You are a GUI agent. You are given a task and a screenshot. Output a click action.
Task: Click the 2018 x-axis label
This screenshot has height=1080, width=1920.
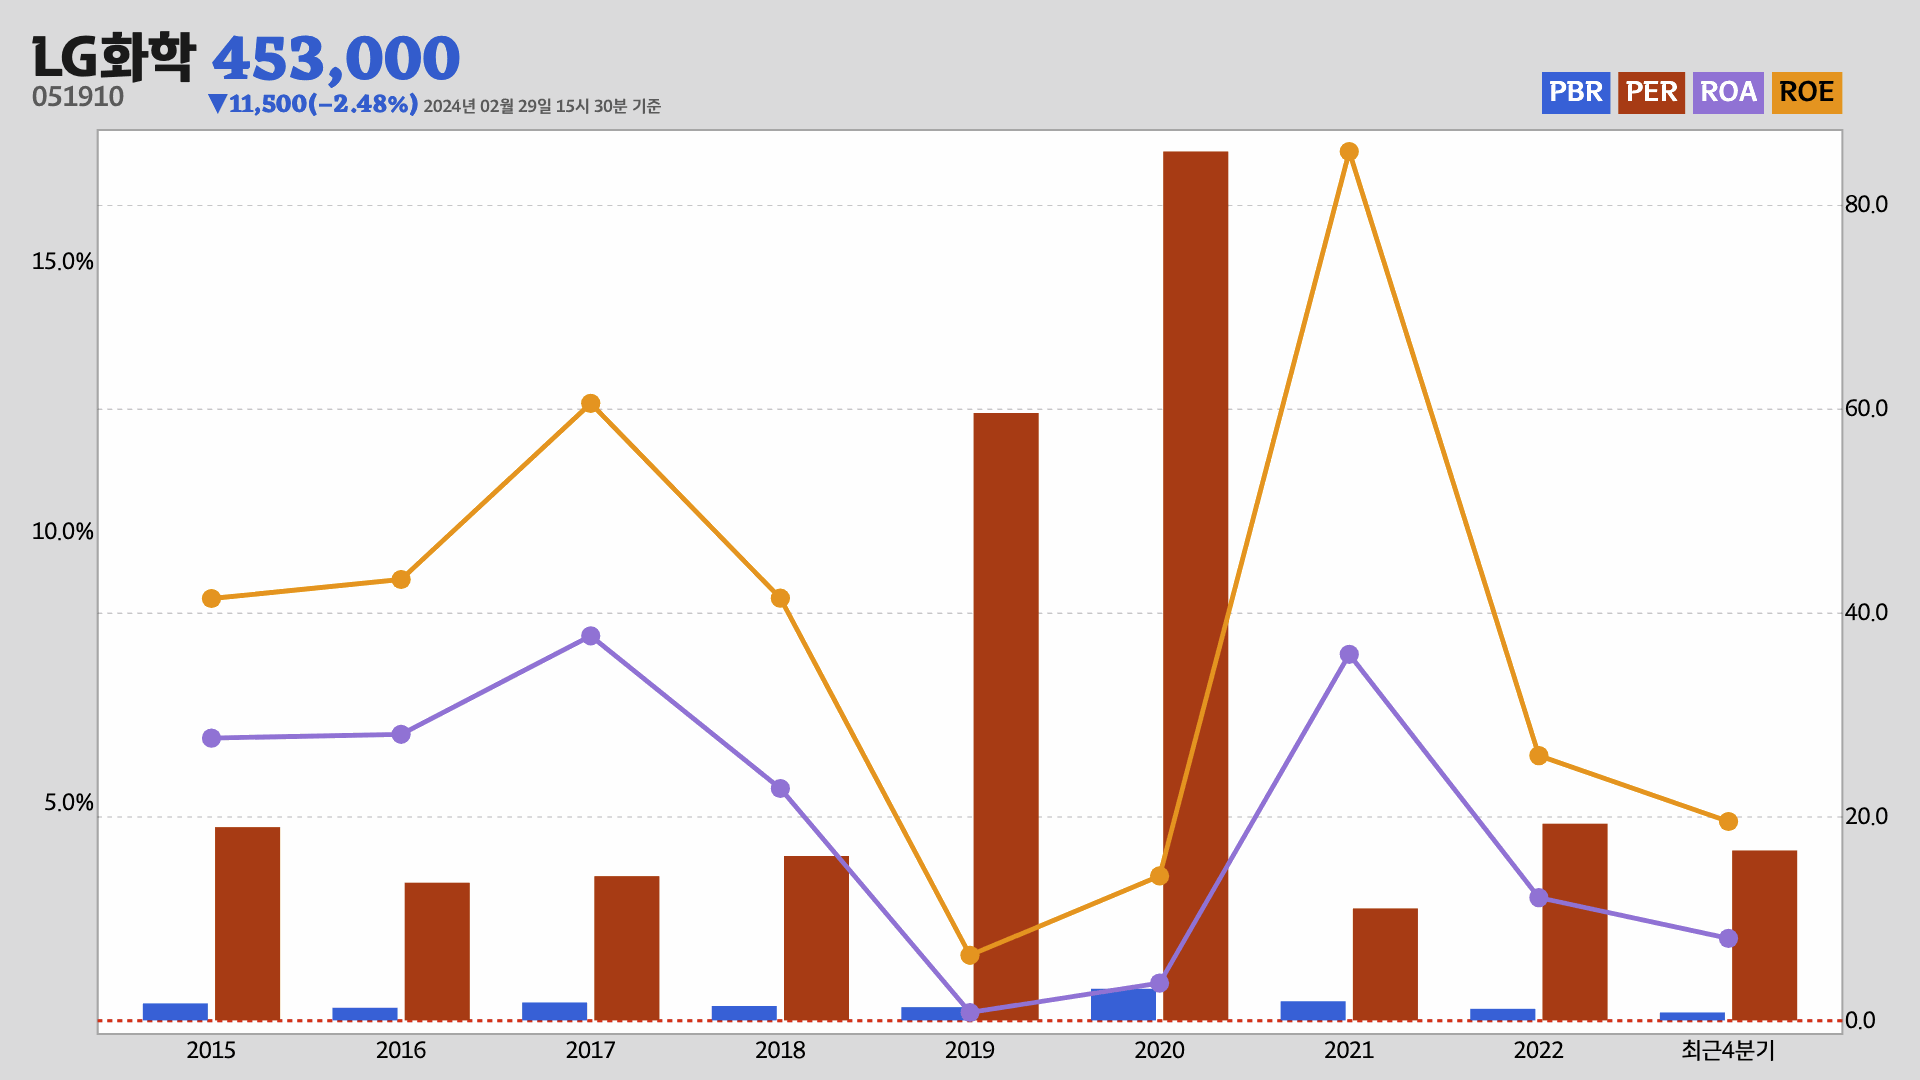780,1050
